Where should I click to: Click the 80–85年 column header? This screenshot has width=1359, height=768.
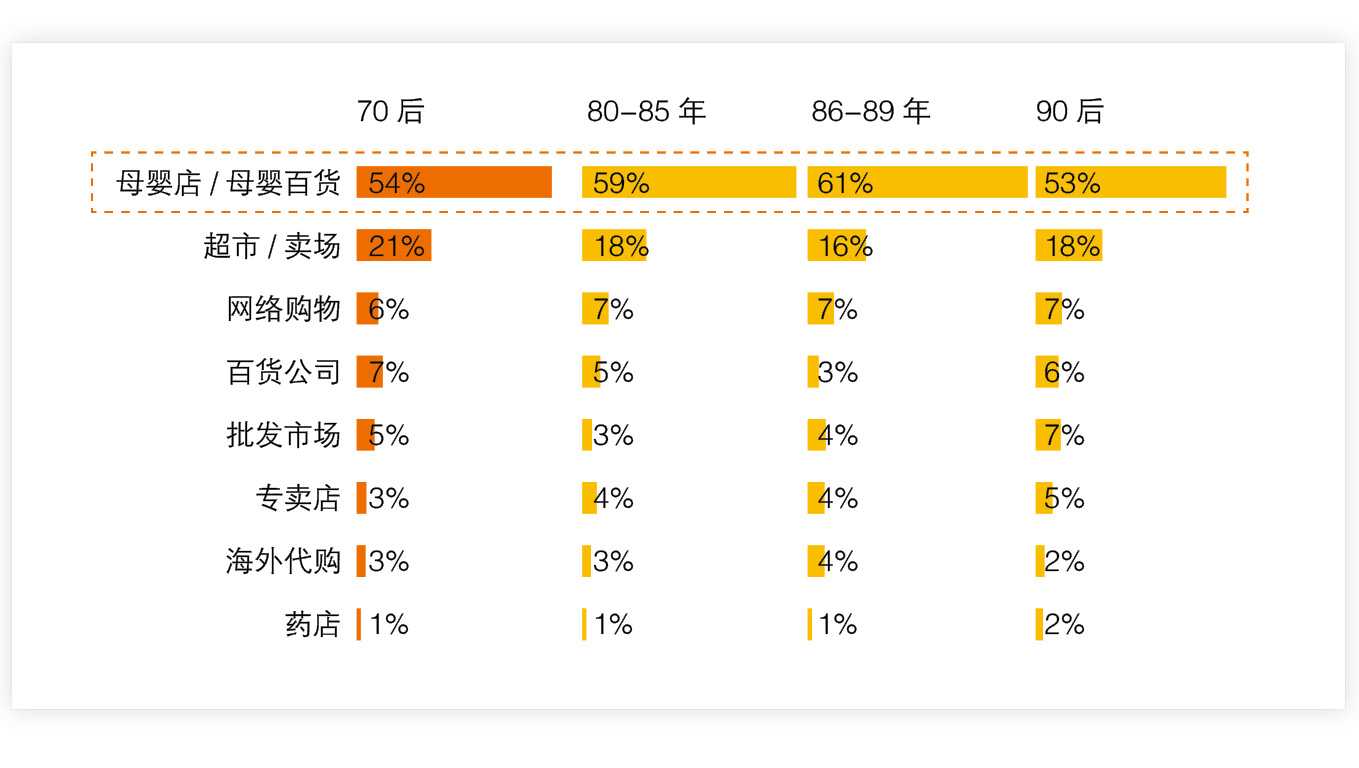click(646, 111)
